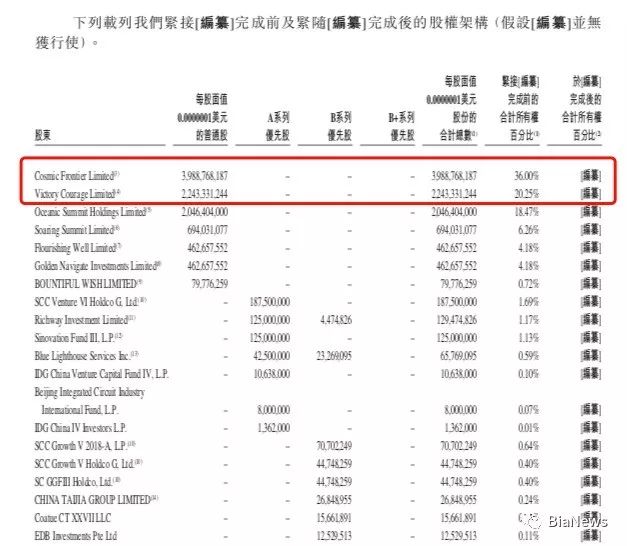Click Sinovation Fund III, L.P. name
Viewport: 627px width, 546px height.
pyautogui.click(x=78, y=338)
